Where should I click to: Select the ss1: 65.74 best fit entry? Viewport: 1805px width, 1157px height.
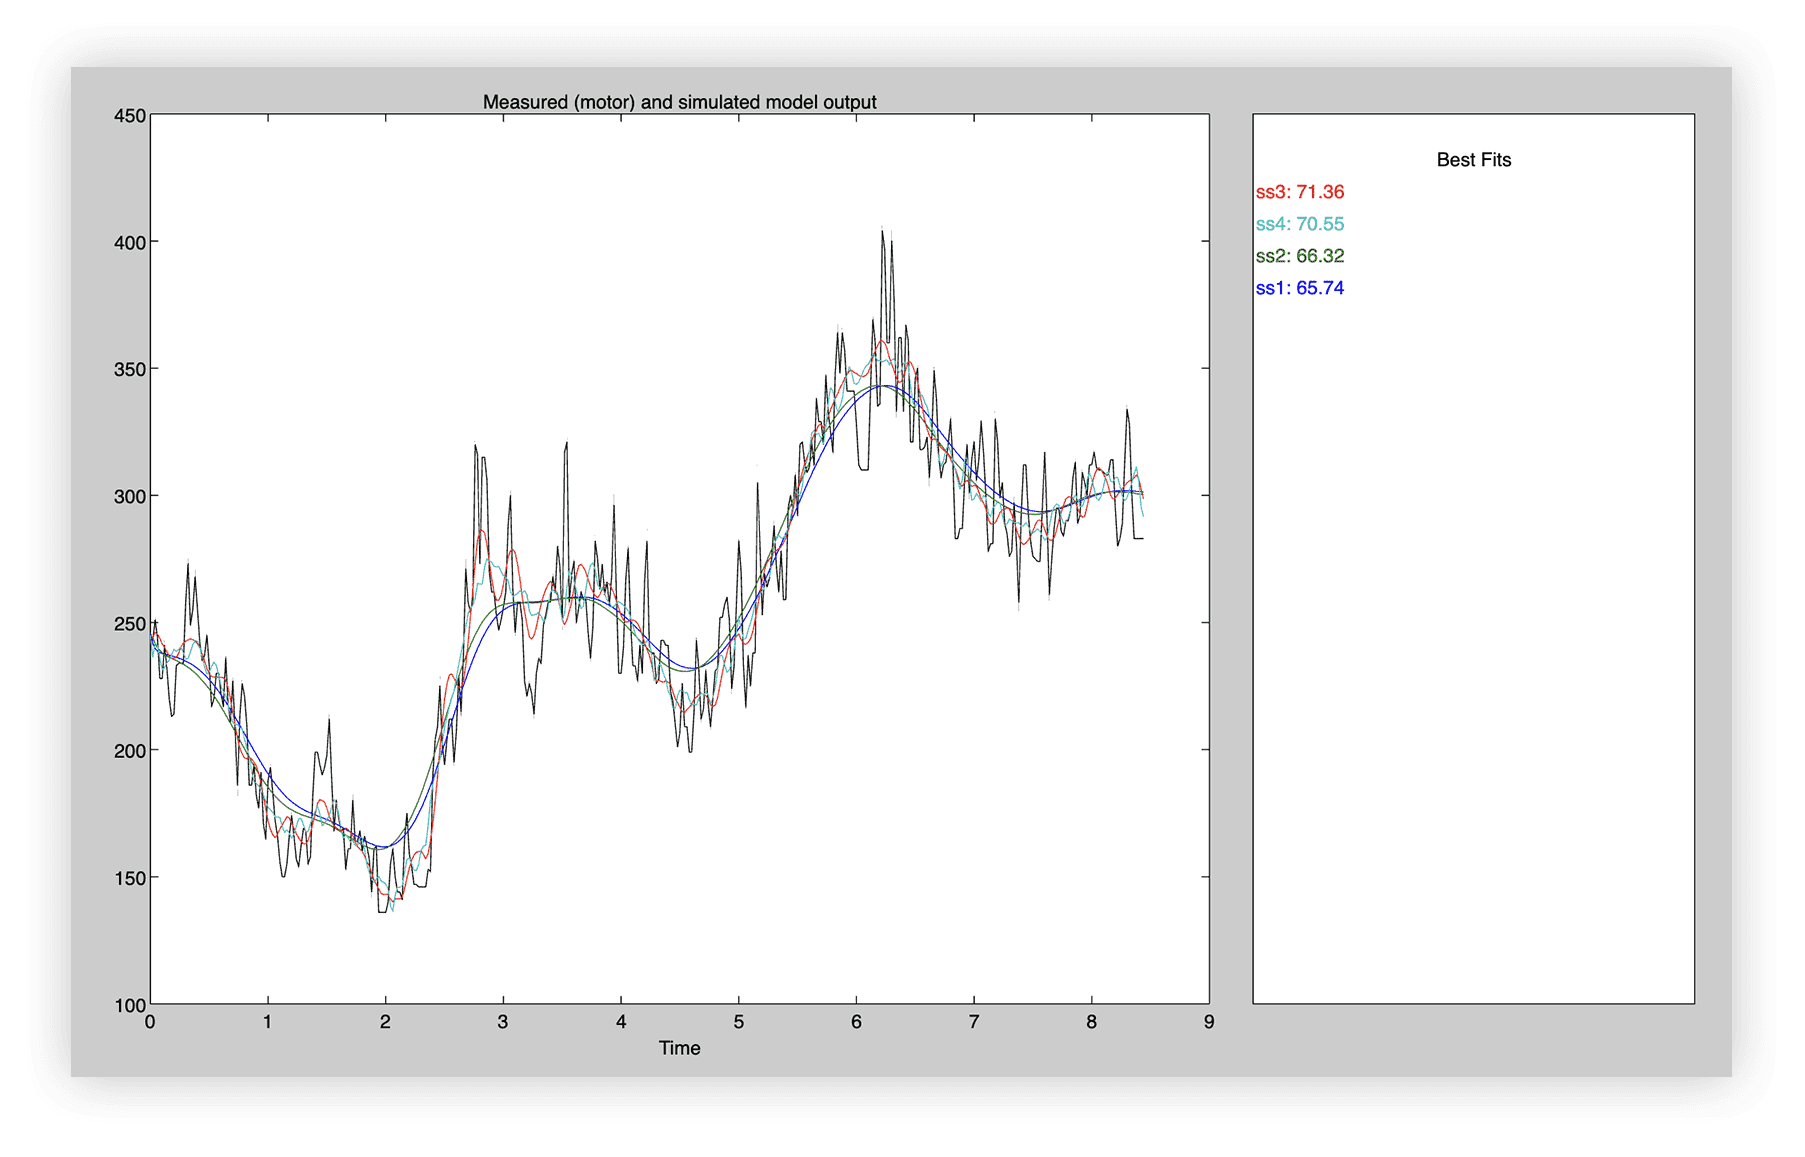1299,288
